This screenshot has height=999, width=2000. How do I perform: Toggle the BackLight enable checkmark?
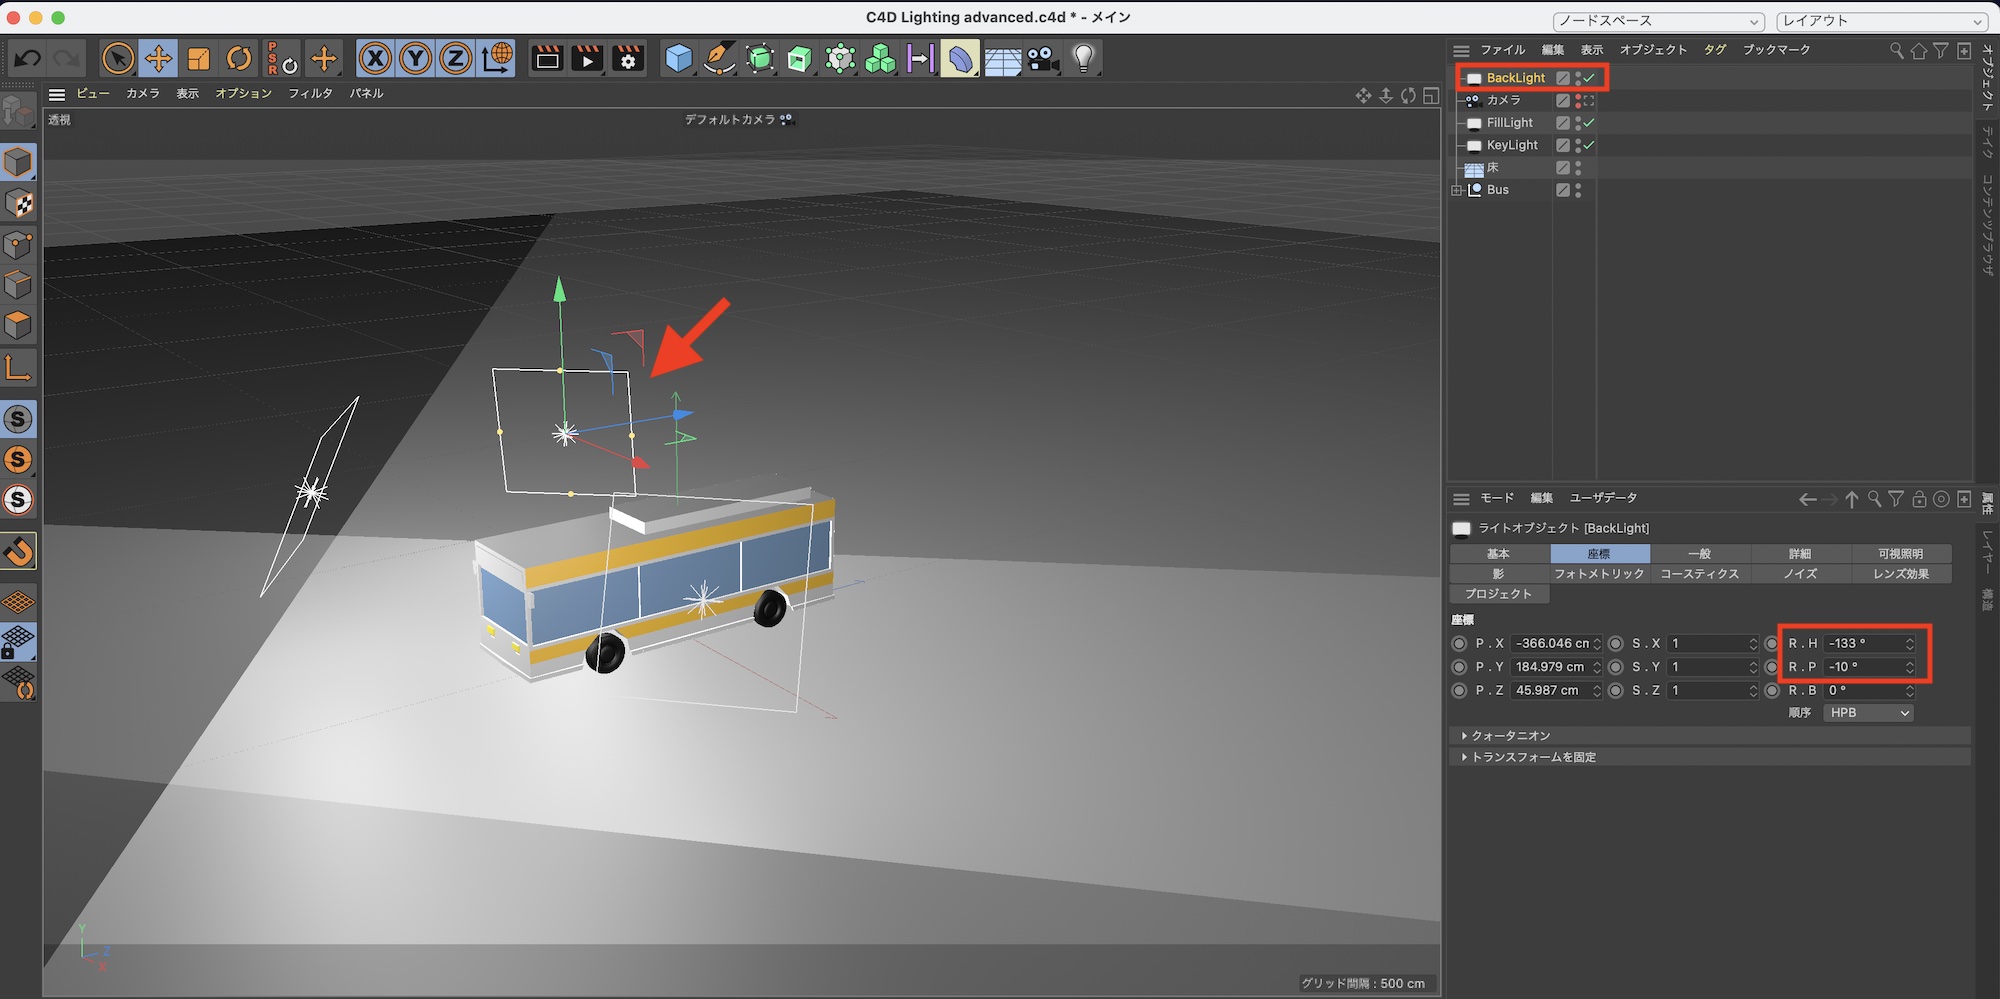[1589, 78]
